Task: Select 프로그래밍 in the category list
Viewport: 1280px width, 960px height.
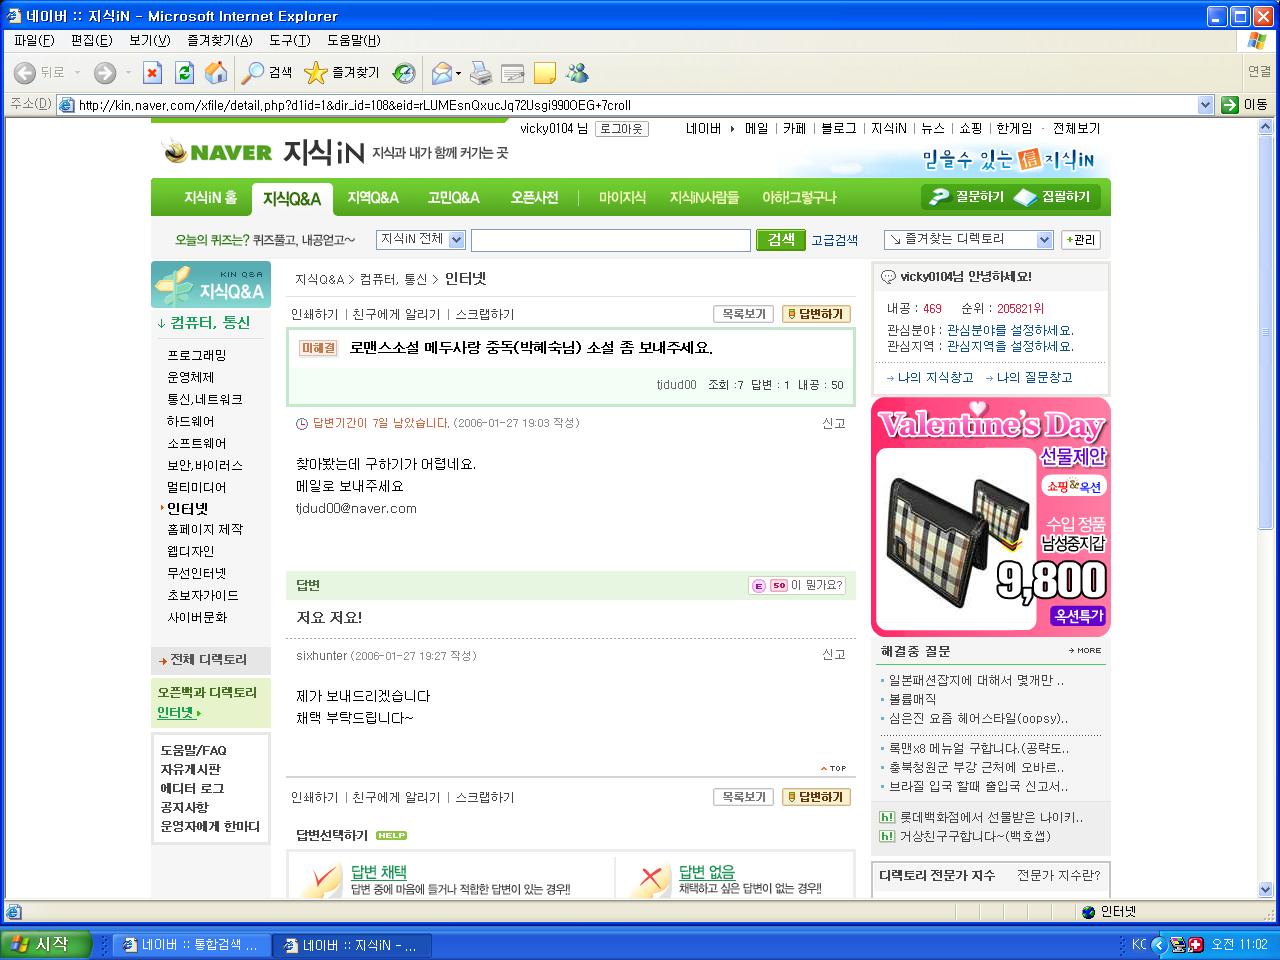Action: click(197, 356)
